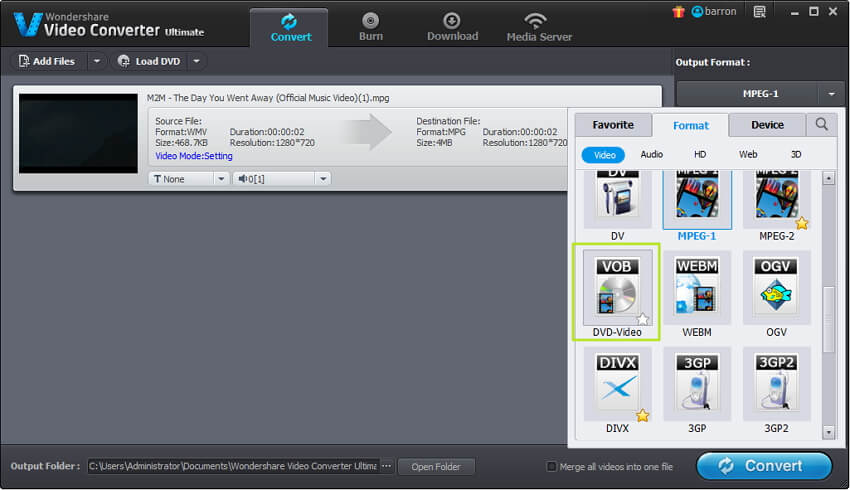Open the barron user account
This screenshot has height=490, width=850.
pos(714,11)
